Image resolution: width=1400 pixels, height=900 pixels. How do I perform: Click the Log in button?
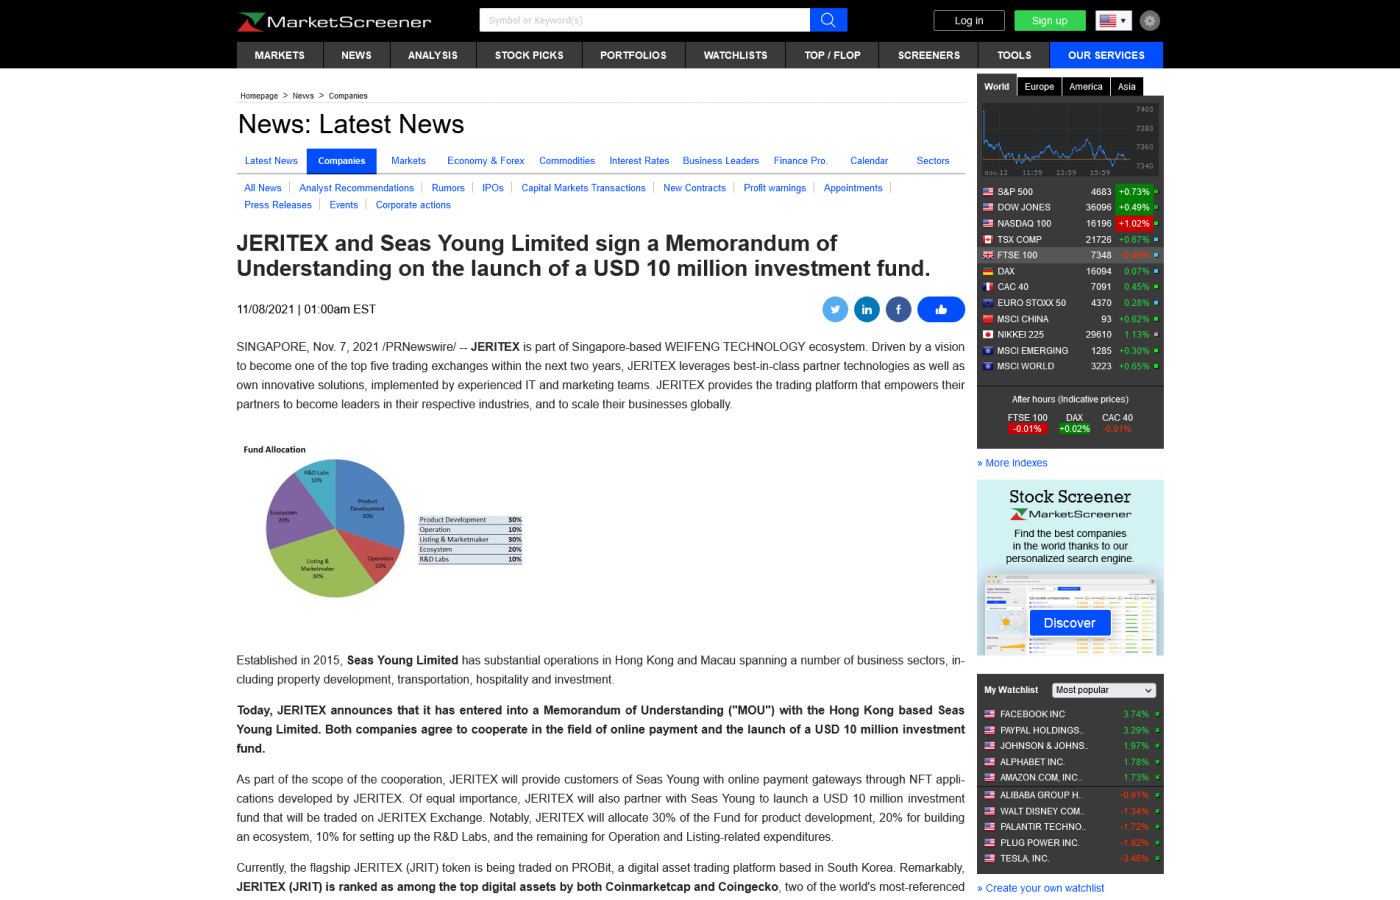969,20
